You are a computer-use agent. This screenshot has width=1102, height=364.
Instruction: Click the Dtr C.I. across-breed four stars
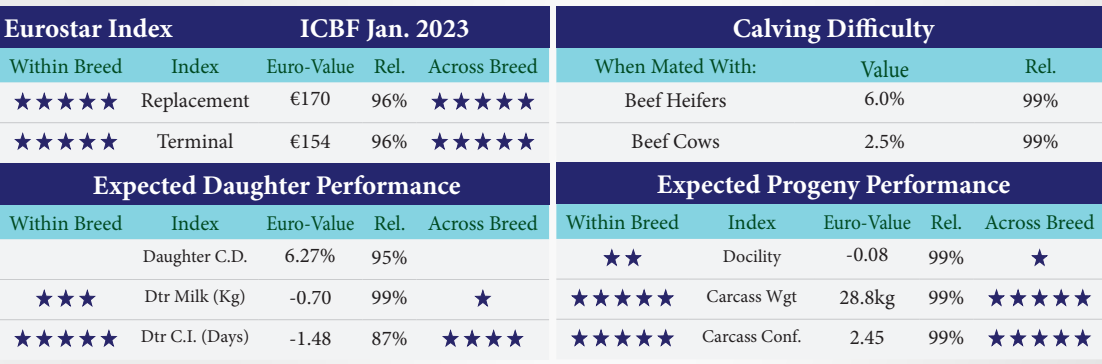coord(482,339)
